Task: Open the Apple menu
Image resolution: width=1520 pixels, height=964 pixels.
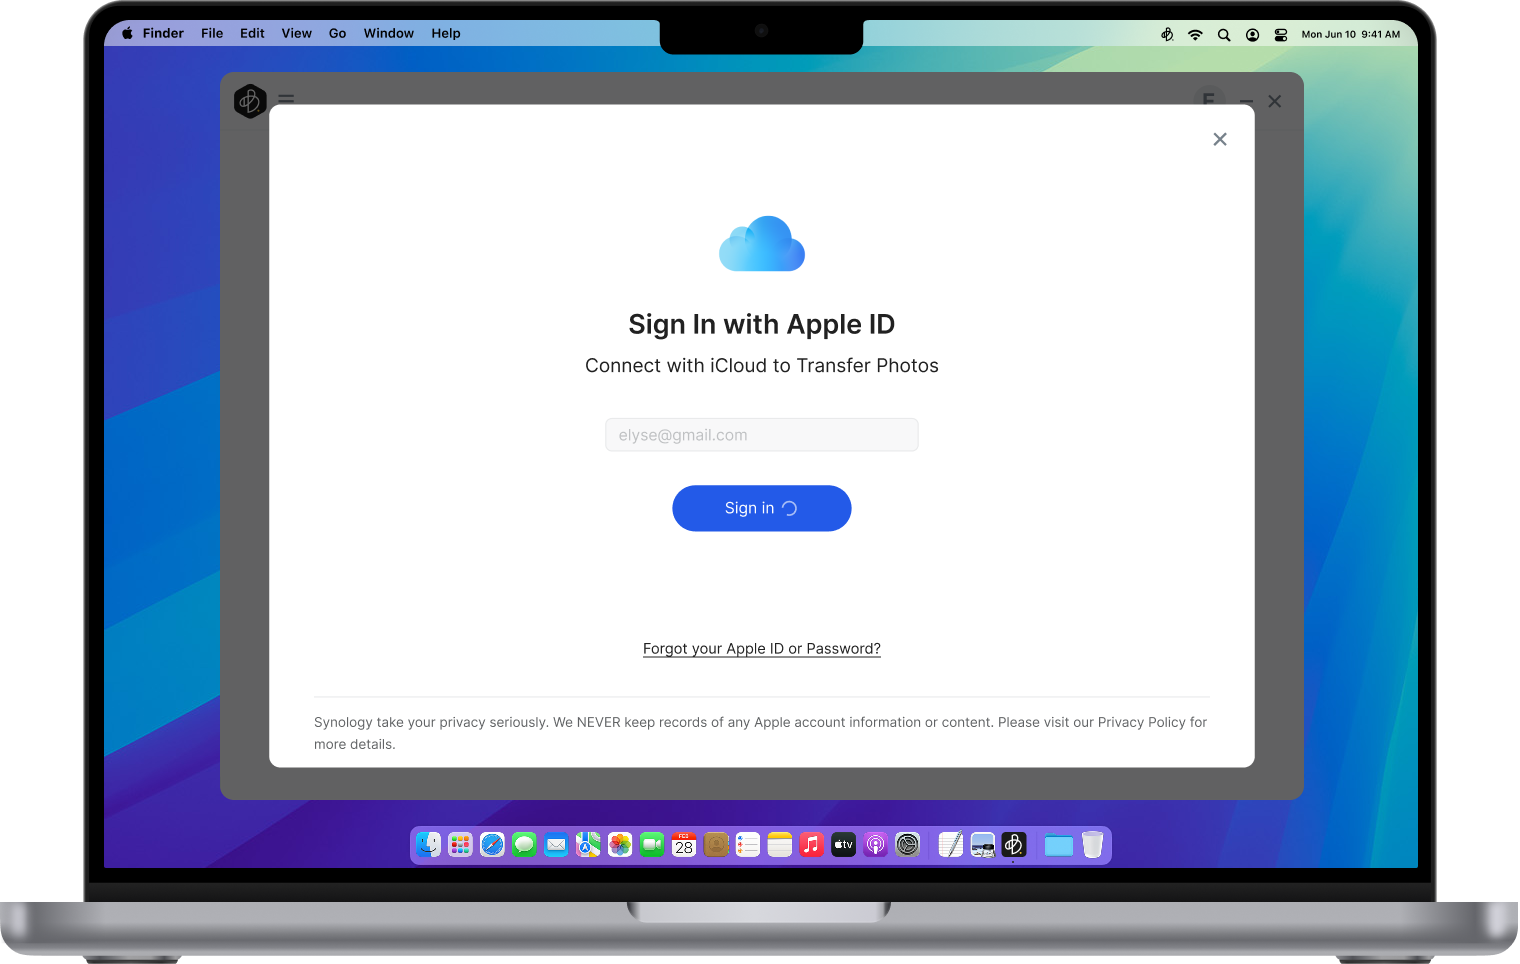Action: point(127,33)
